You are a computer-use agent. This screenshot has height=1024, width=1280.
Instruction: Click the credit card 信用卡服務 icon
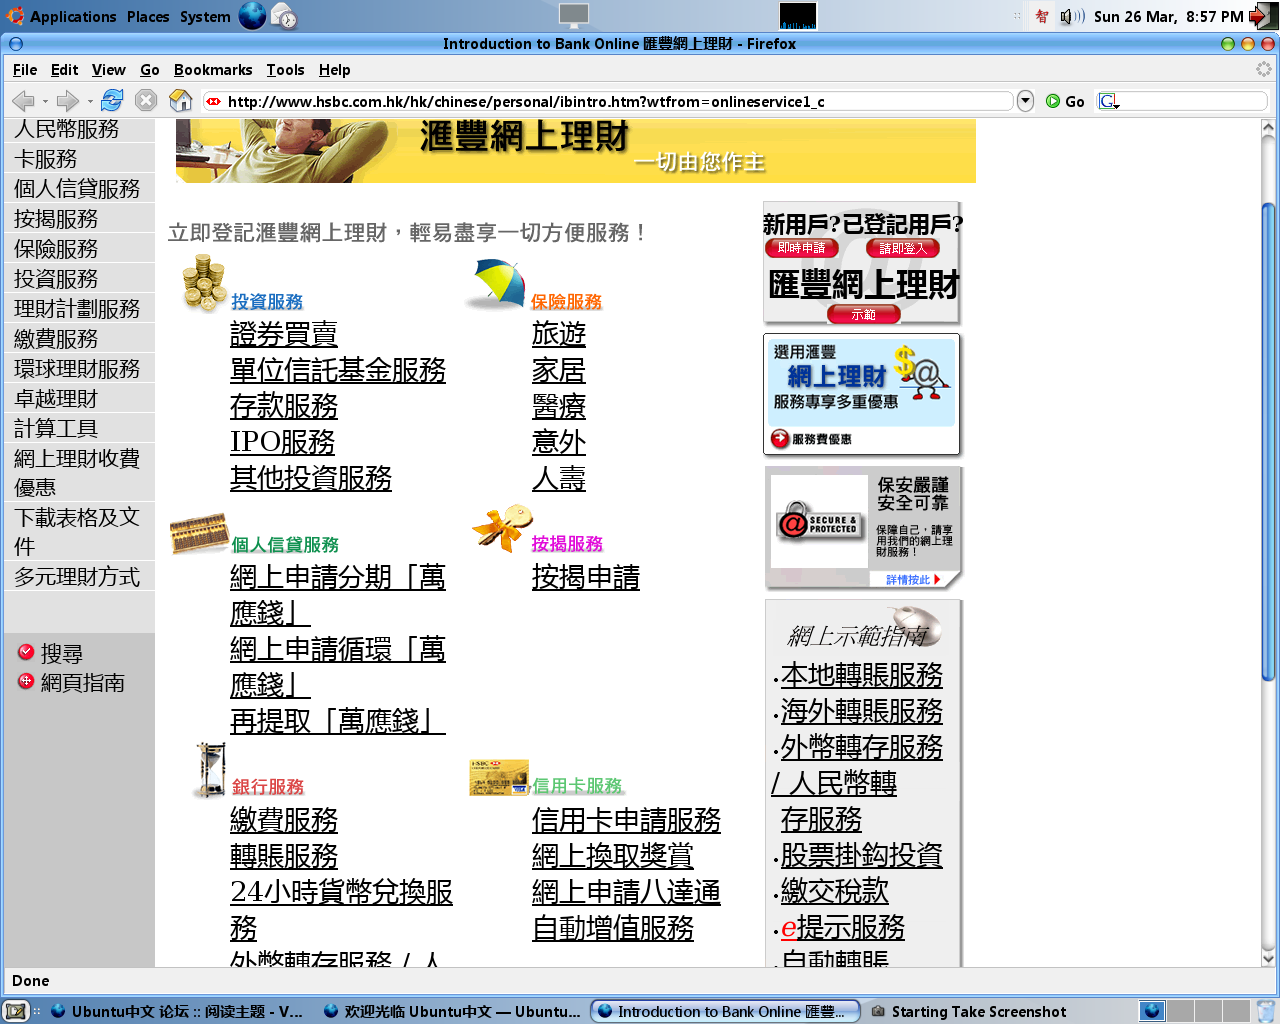[x=499, y=778]
